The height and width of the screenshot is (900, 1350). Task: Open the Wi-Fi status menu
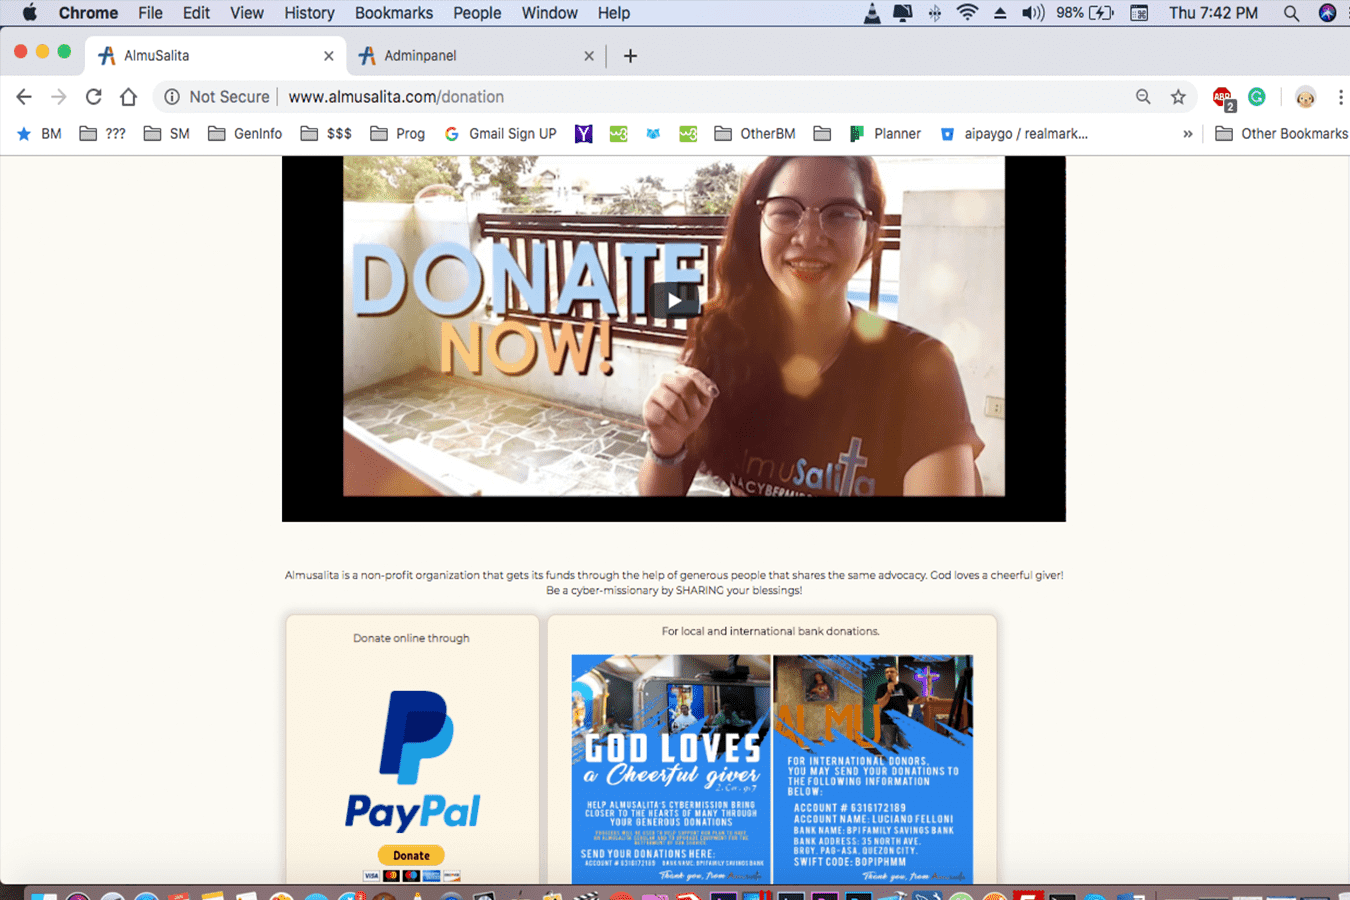coord(967,13)
